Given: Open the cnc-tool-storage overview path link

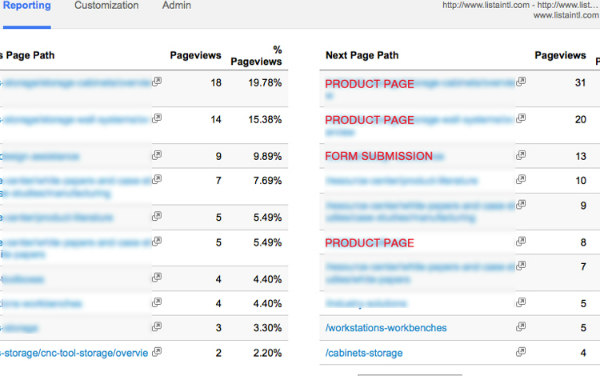Looking at the screenshot, I should pyautogui.click(x=74, y=353).
